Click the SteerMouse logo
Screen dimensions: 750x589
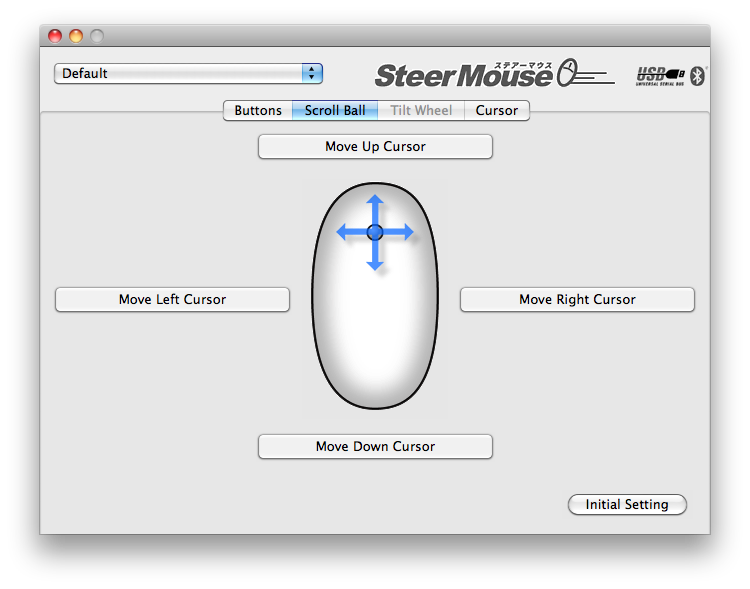[x=494, y=73]
